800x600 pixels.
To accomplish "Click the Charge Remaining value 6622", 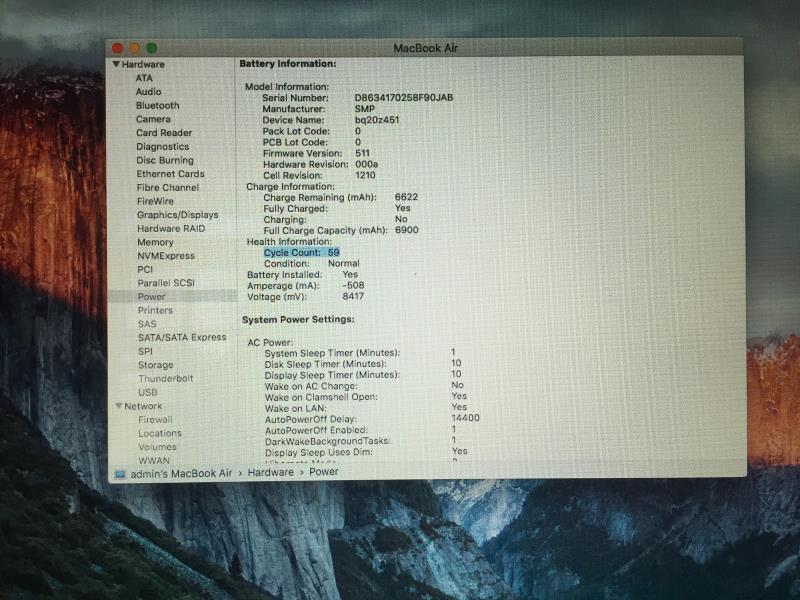I will click(406, 197).
